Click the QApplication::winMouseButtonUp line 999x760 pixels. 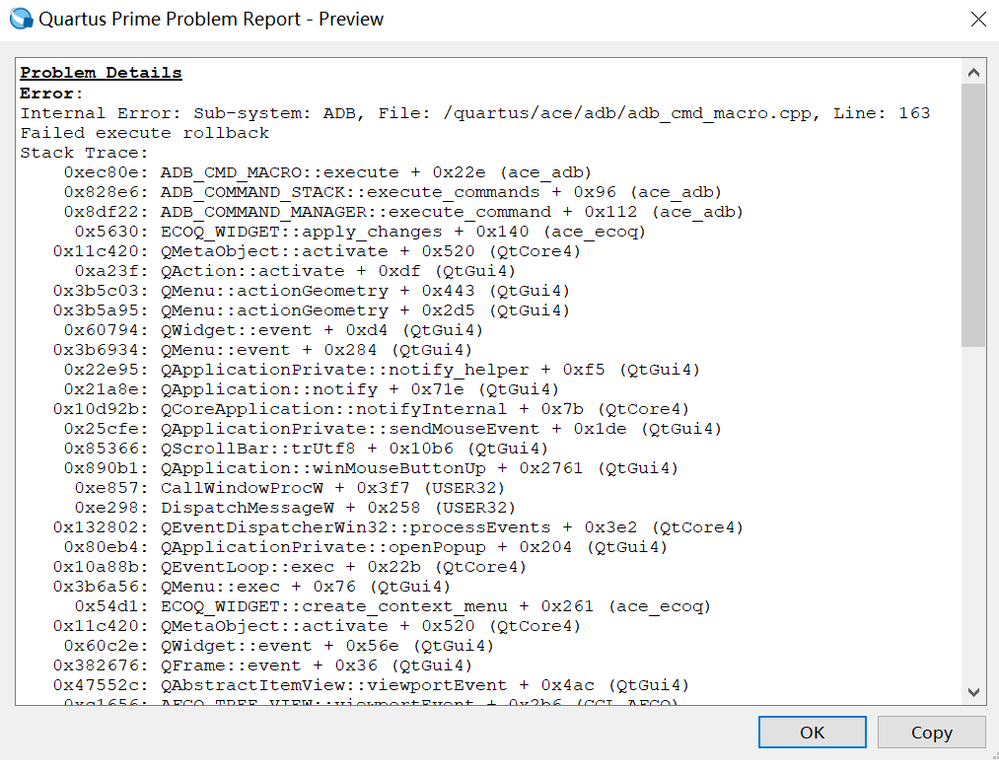[371, 469]
